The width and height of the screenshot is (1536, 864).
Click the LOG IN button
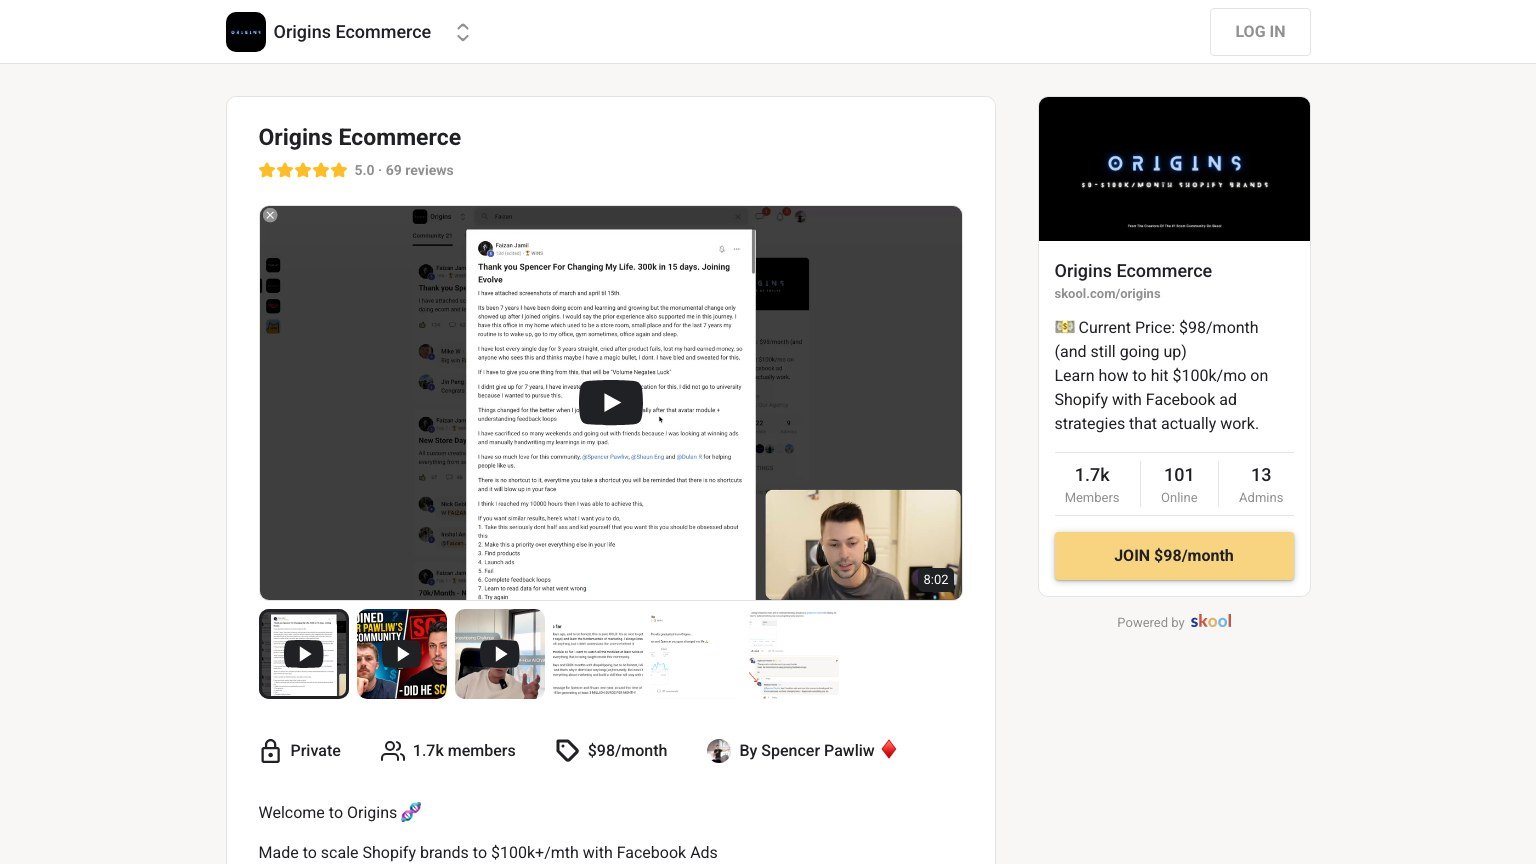click(1260, 32)
